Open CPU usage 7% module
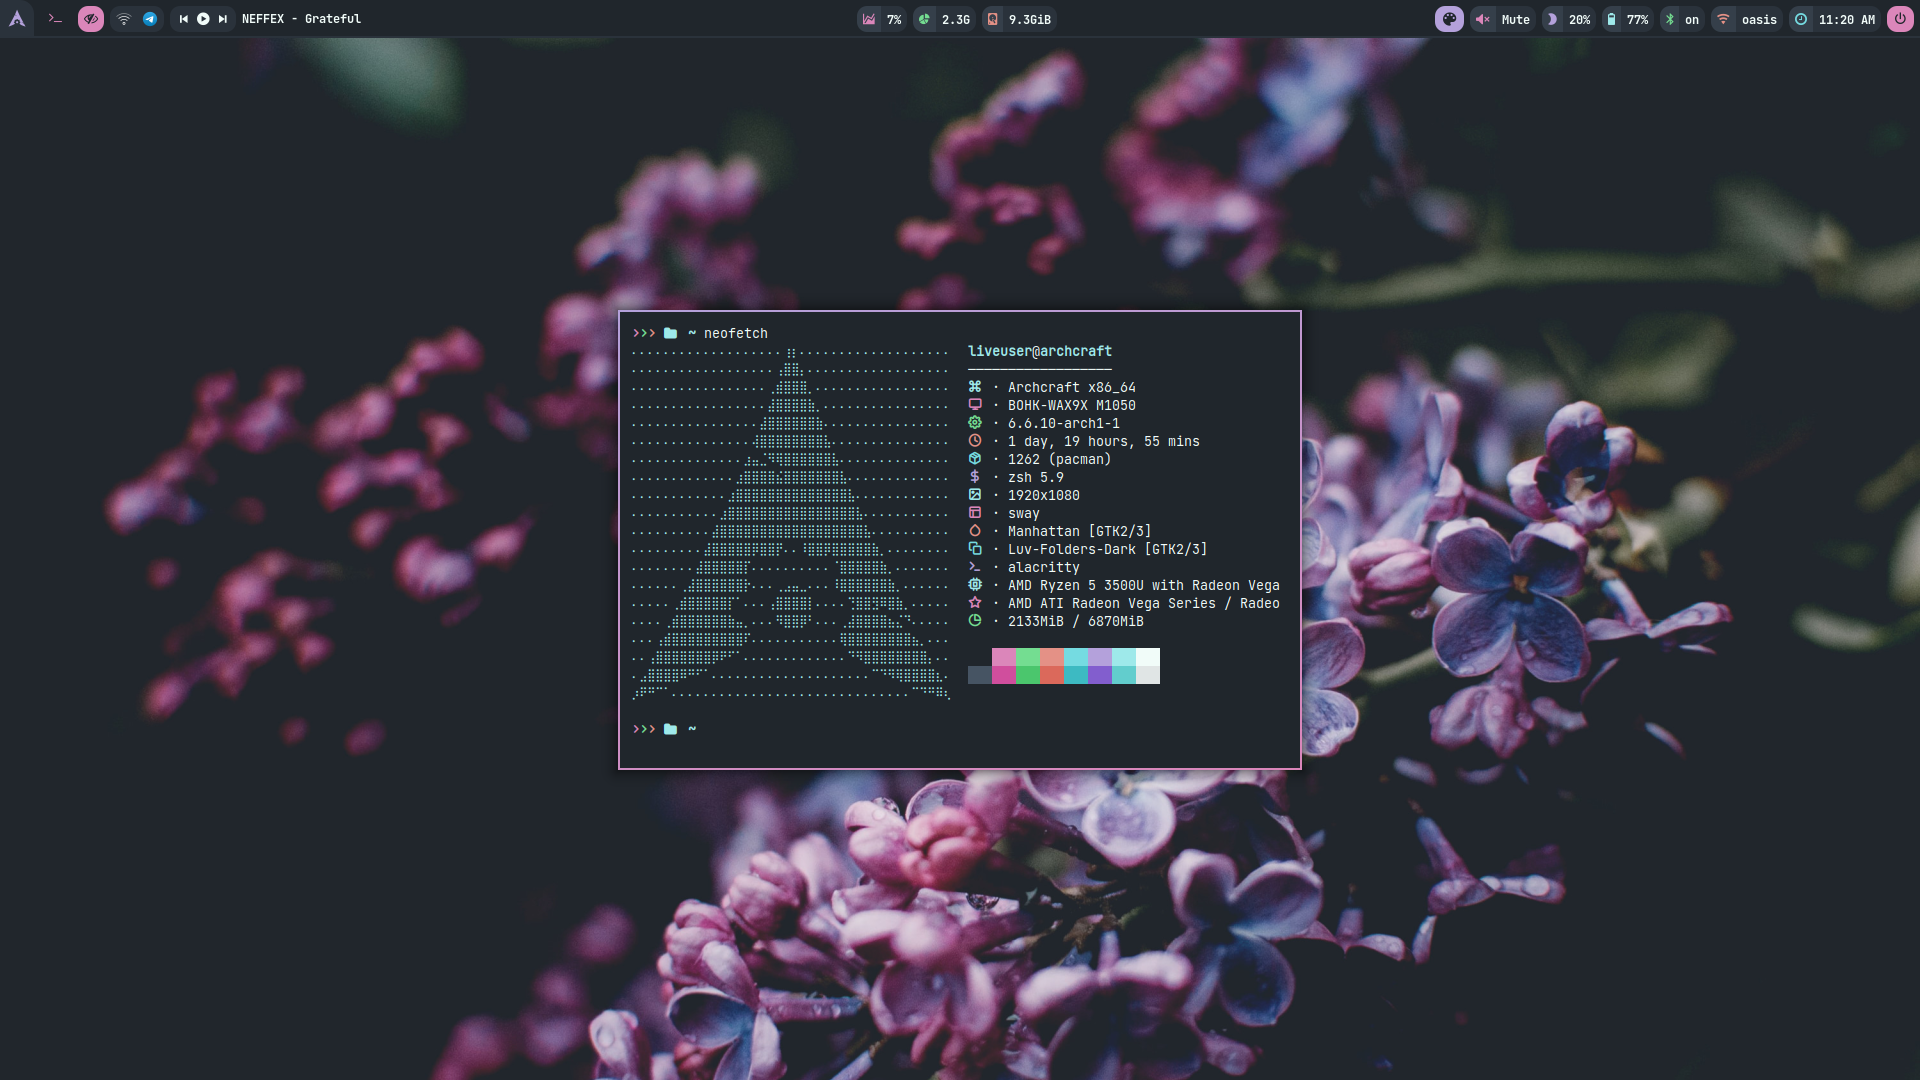 coord(882,19)
